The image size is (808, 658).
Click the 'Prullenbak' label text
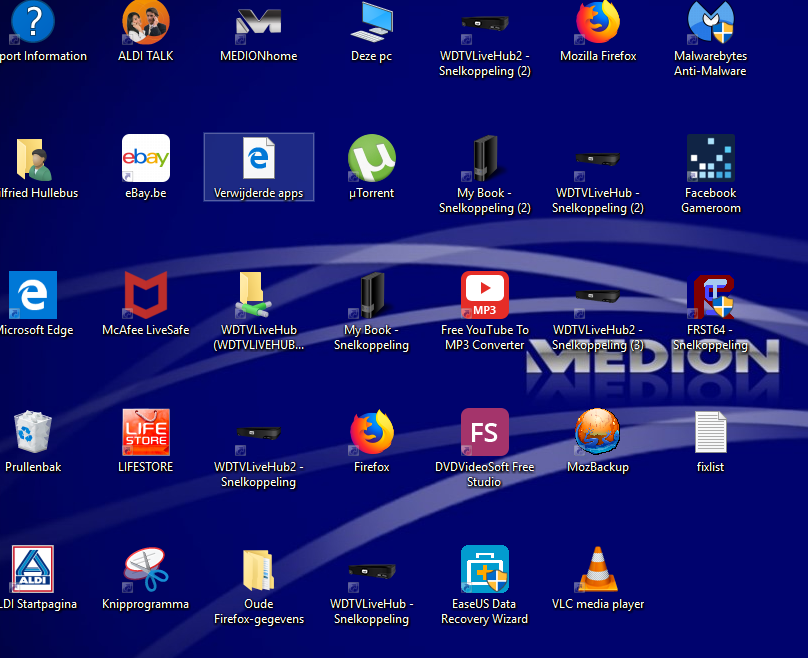pos(33,467)
